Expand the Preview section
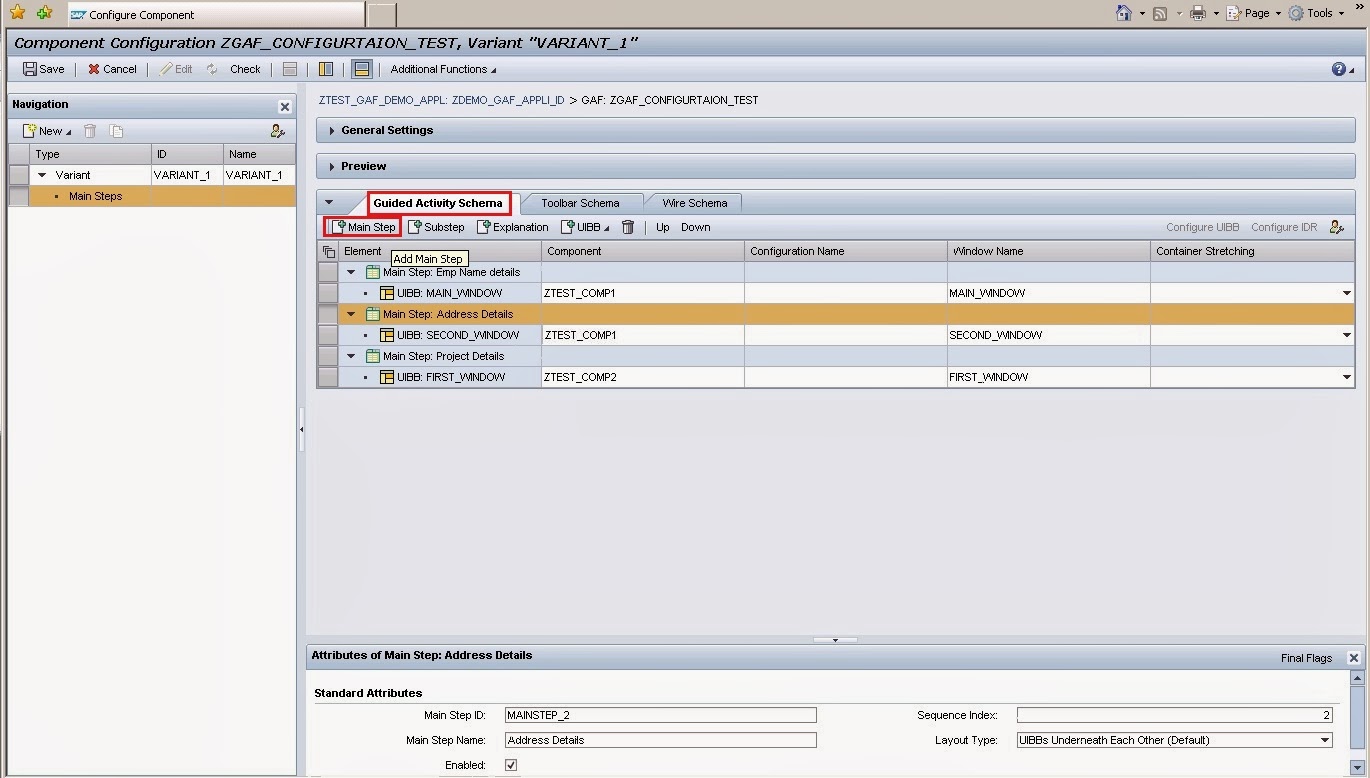 pos(332,166)
